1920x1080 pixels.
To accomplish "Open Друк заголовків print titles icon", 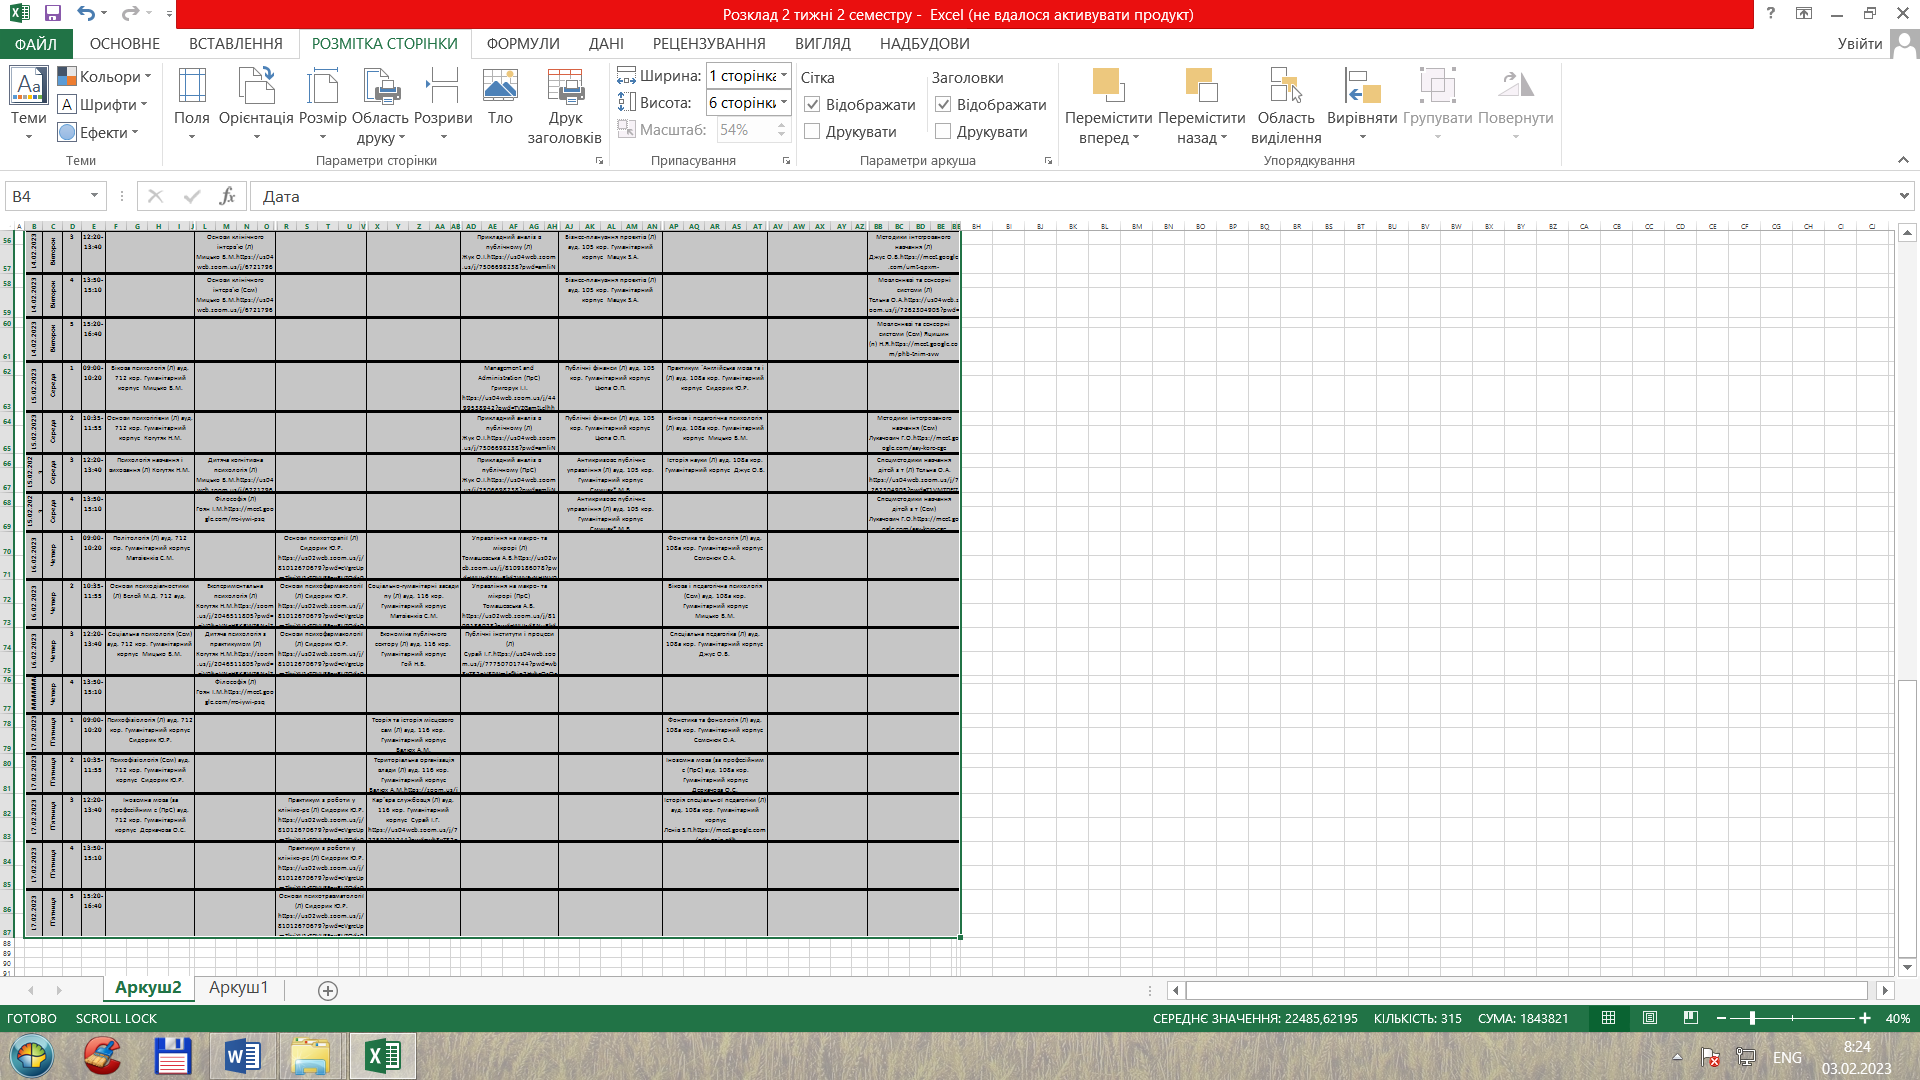I will (x=565, y=105).
